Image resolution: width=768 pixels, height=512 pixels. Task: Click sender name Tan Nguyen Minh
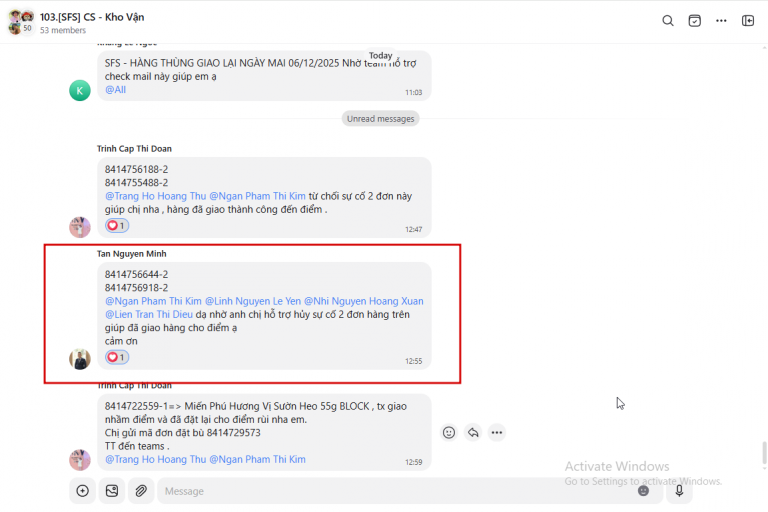point(131,253)
